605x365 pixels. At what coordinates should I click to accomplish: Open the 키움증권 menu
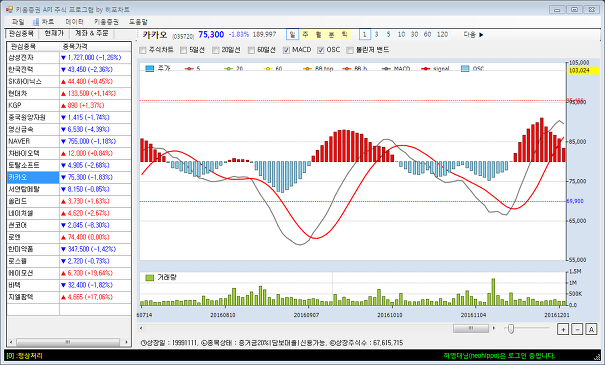coord(106,22)
